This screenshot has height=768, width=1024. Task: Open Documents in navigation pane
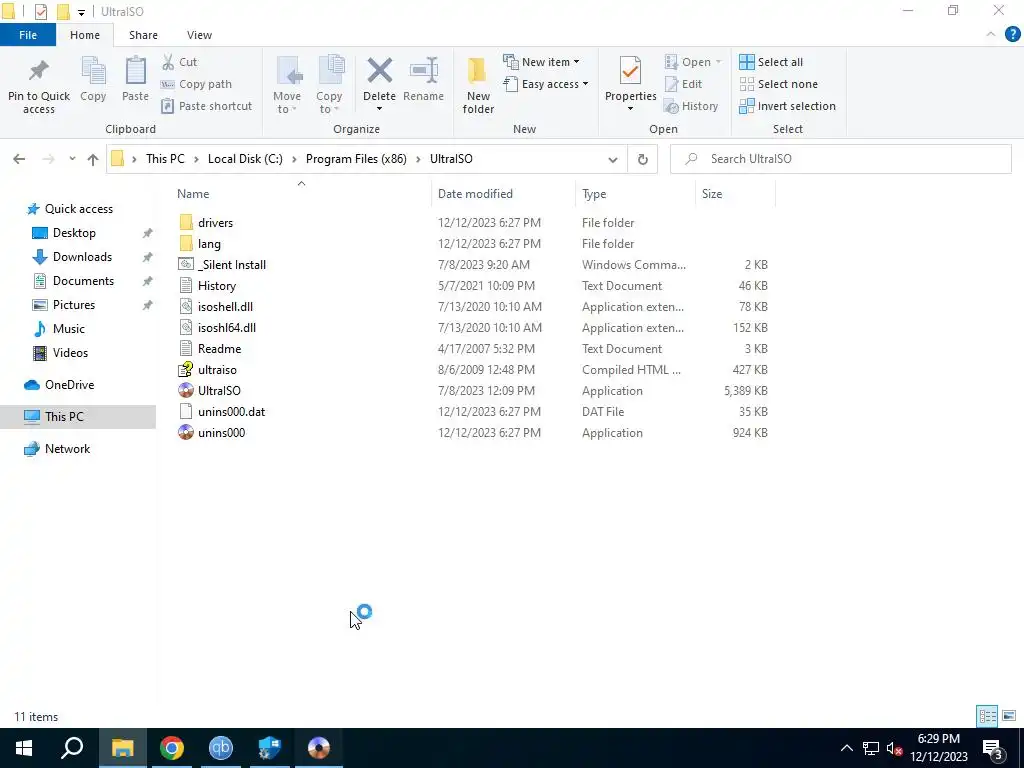[83, 281]
